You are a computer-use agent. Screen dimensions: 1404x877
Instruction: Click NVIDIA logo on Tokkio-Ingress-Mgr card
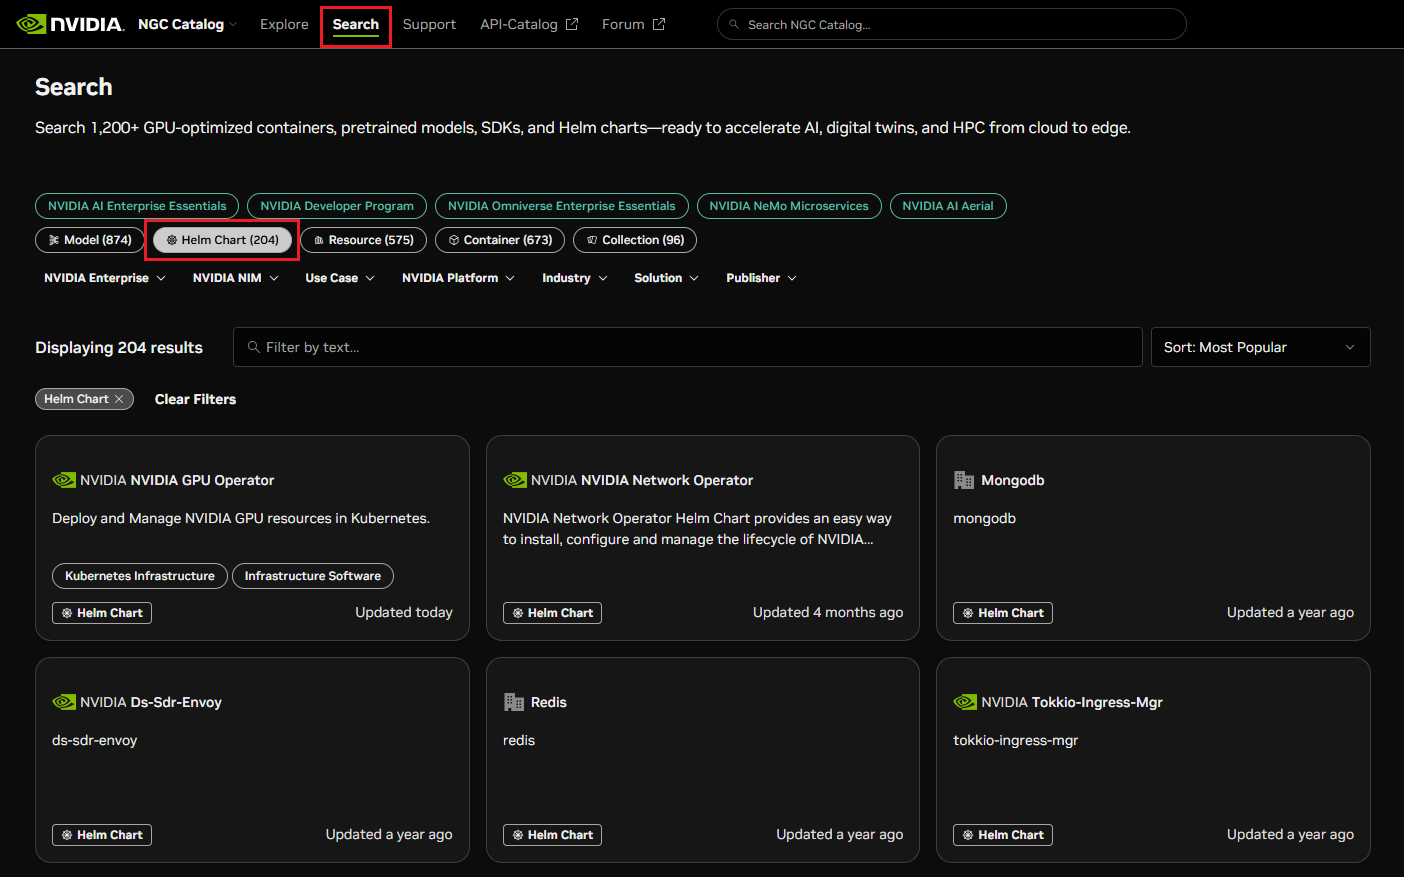[965, 702]
